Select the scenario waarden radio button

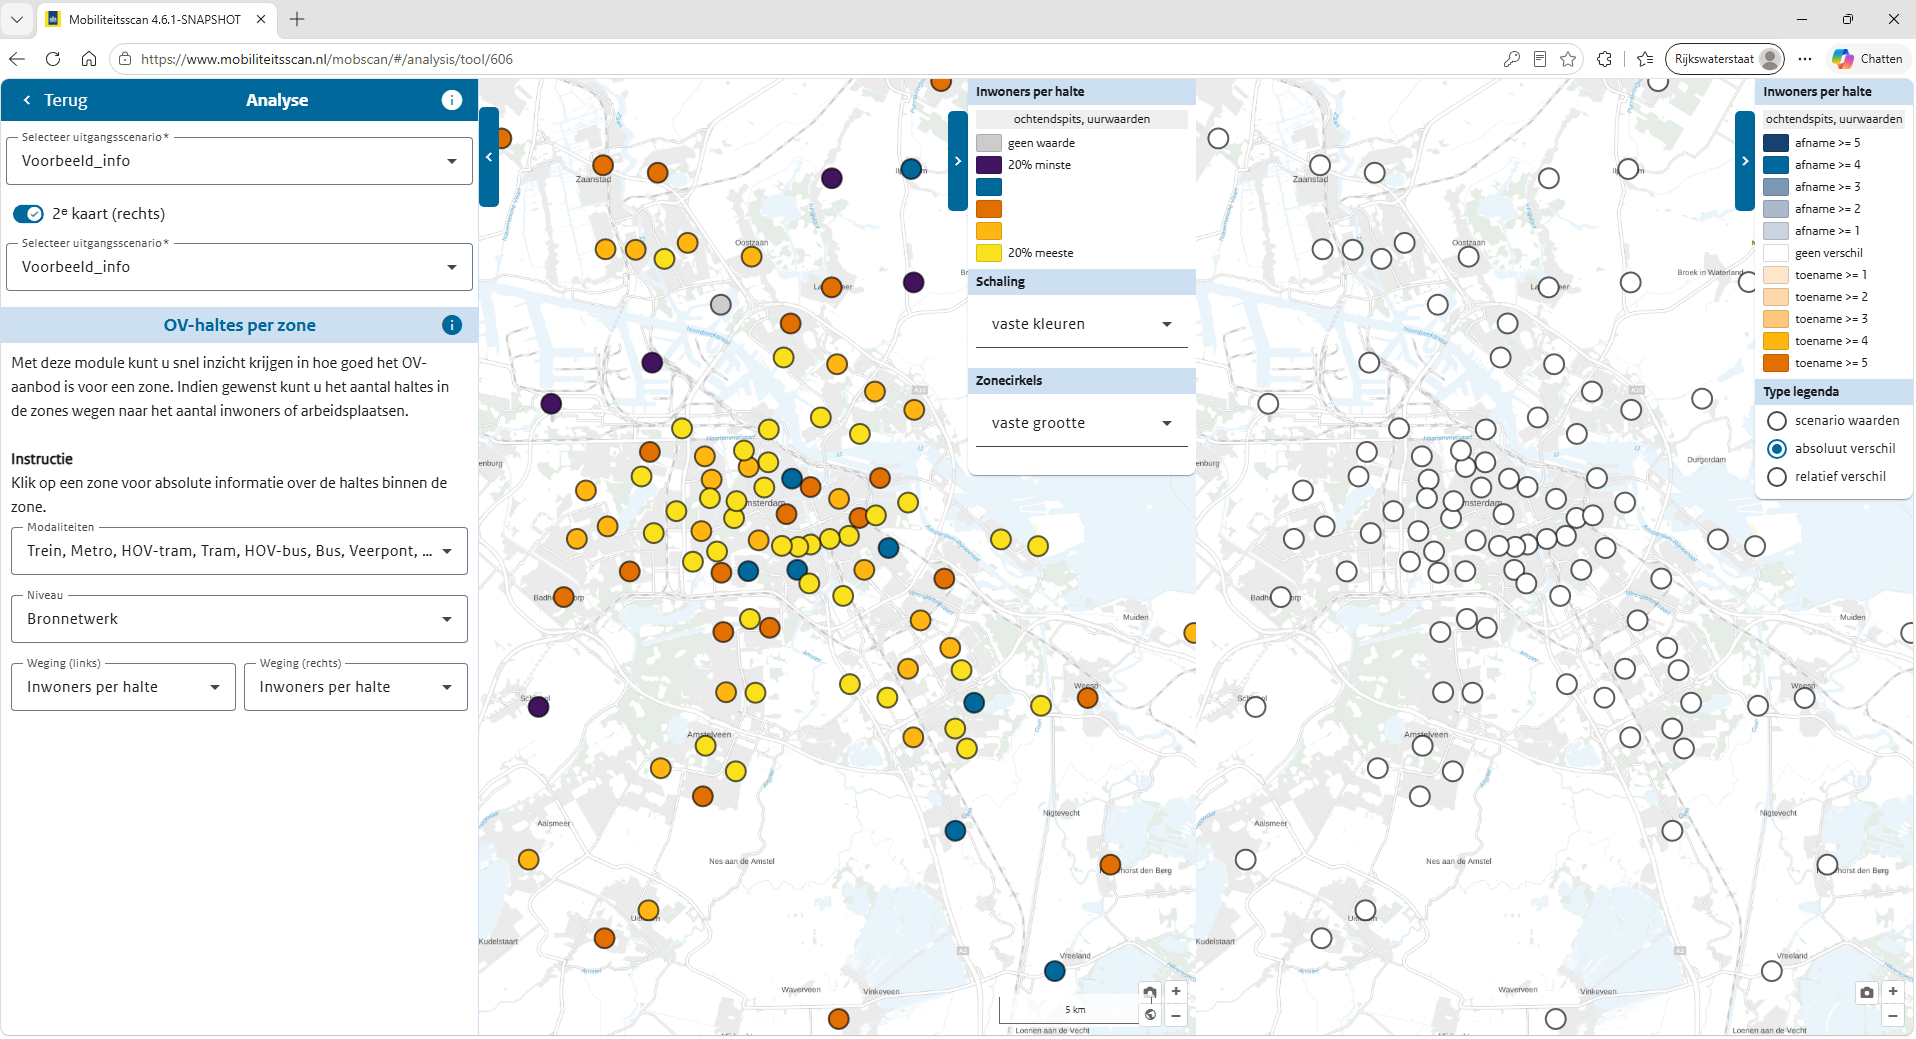pyautogui.click(x=1777, y=421)
